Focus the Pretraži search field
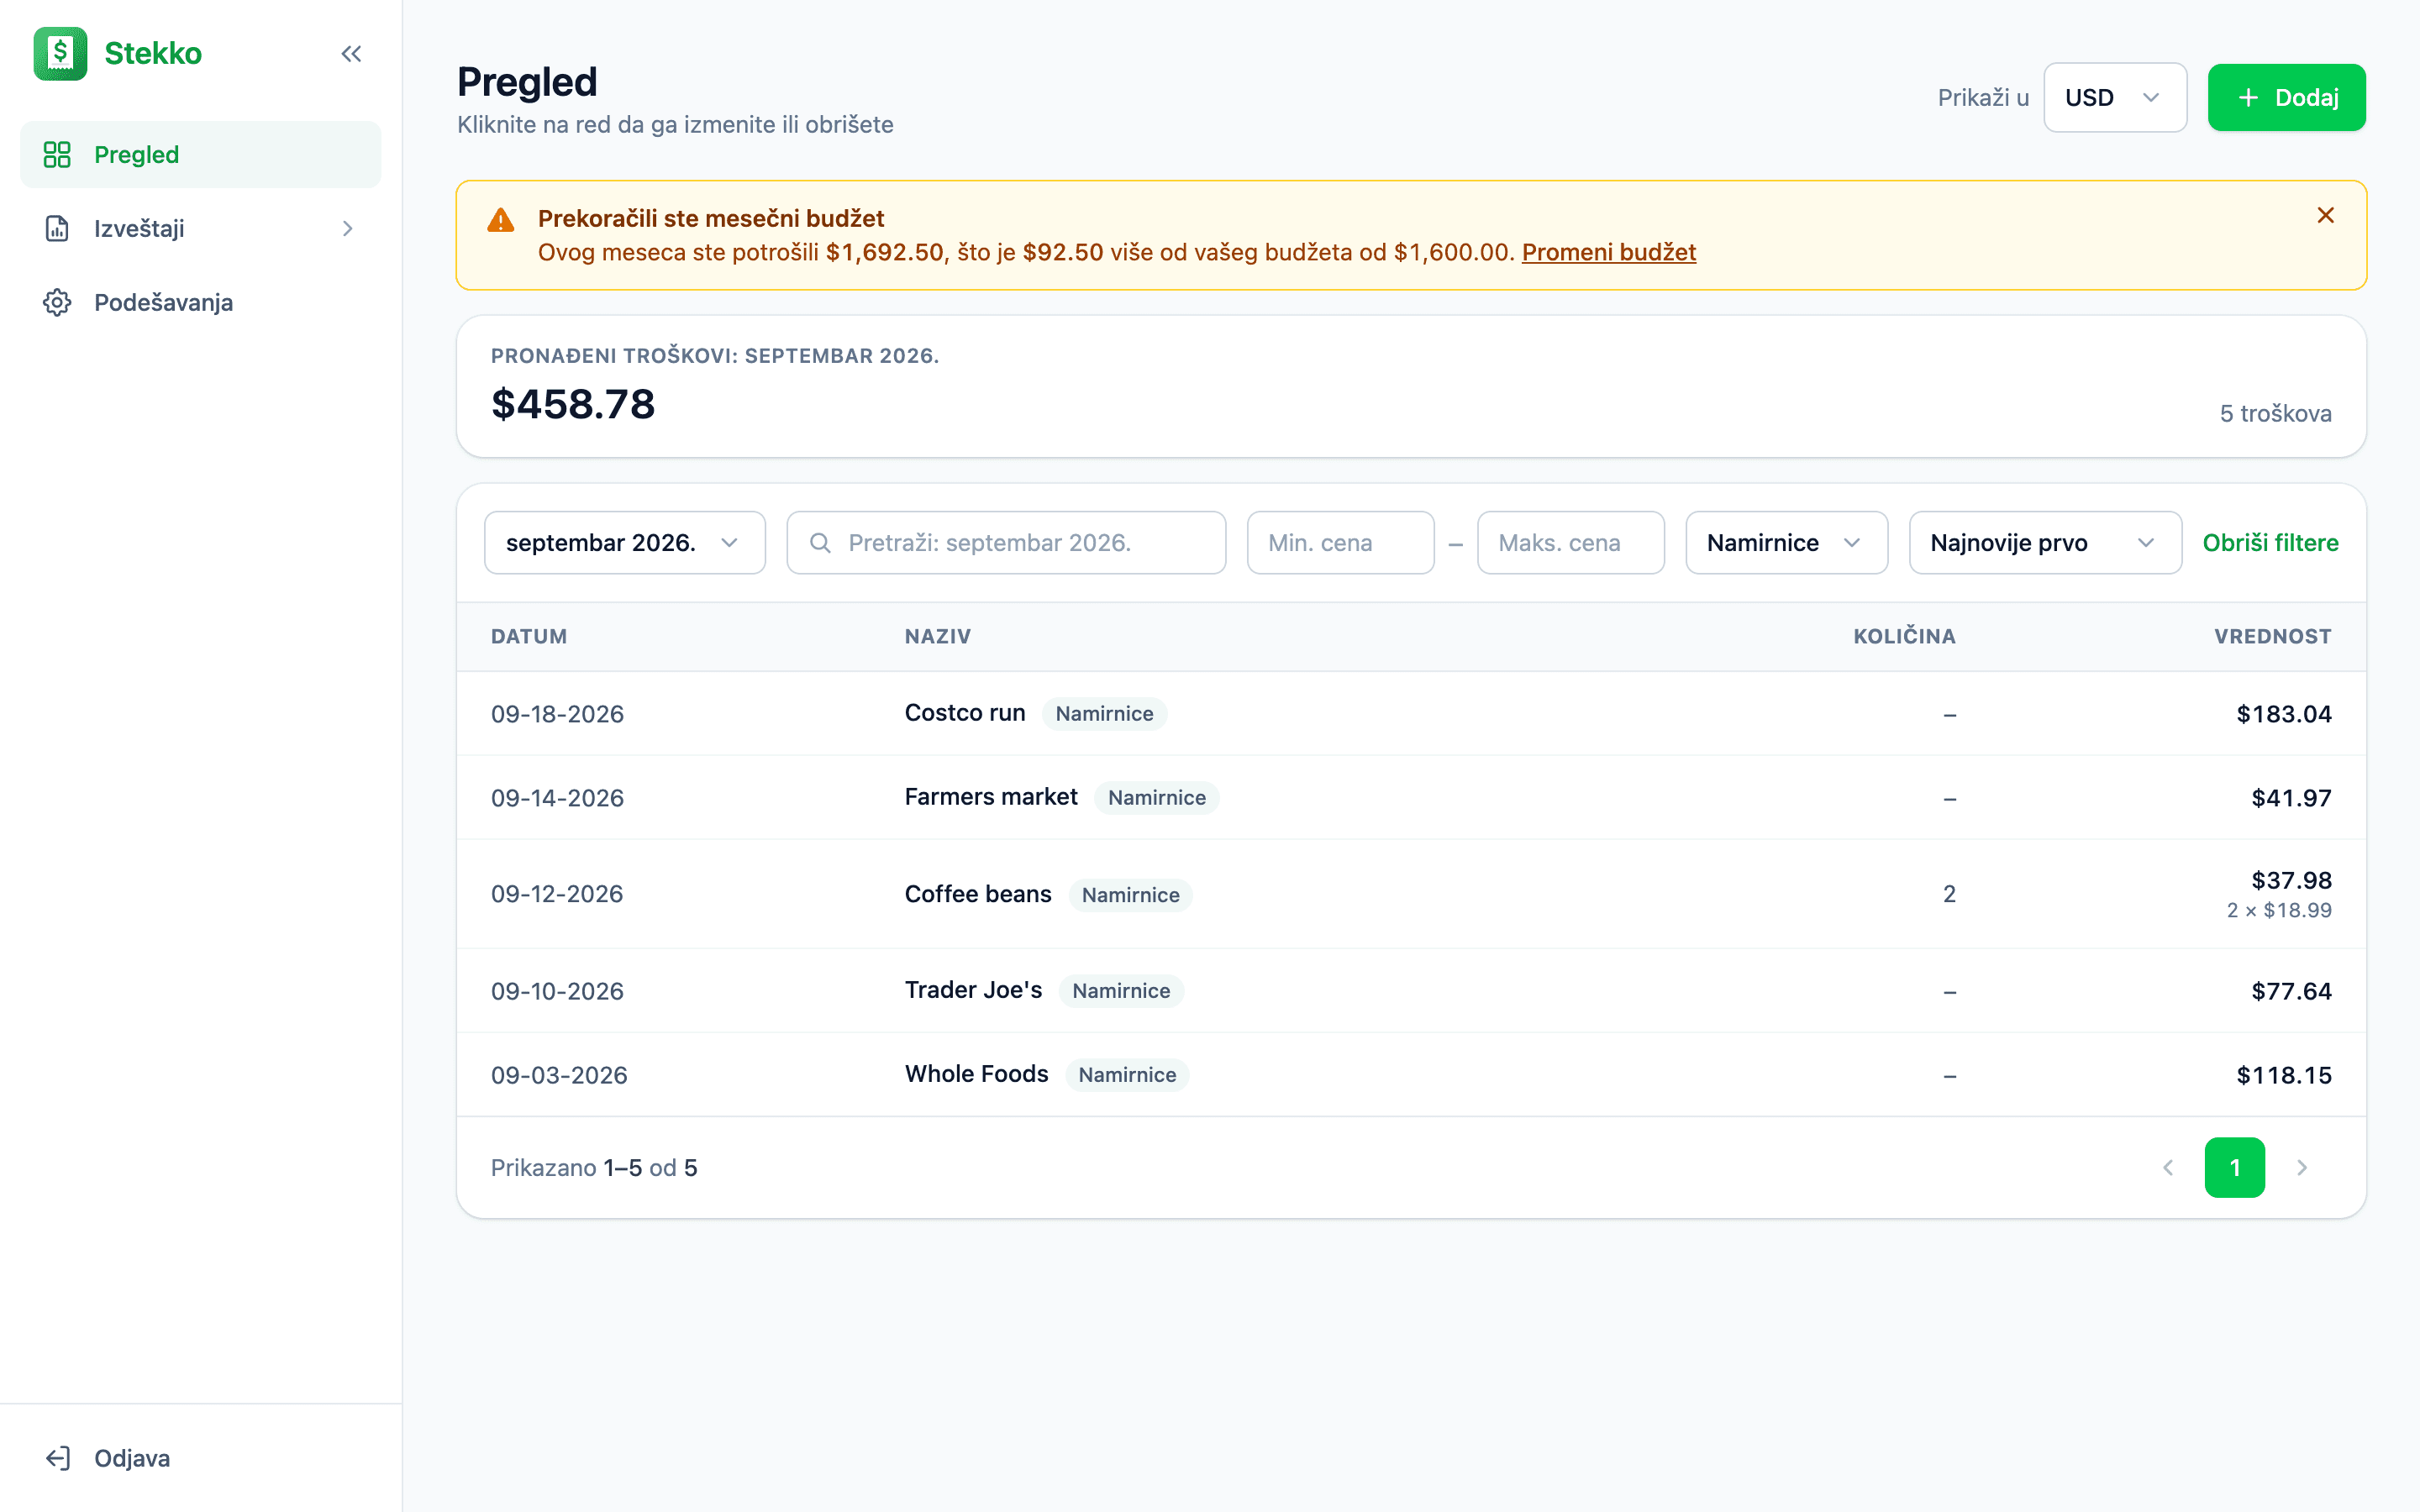 (1006, 543)
